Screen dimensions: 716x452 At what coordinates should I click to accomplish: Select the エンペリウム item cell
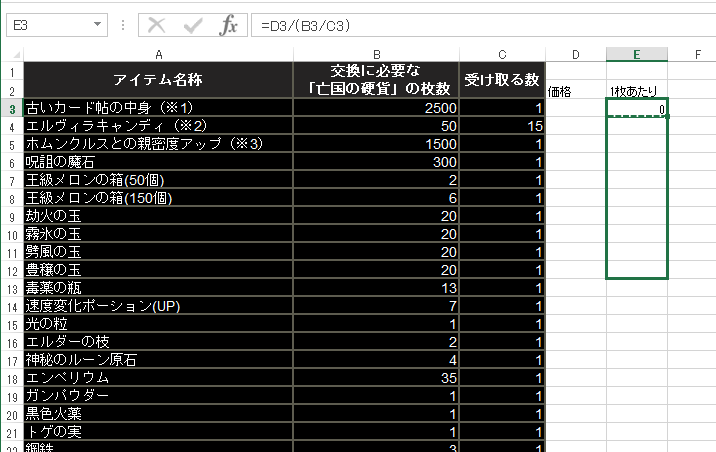[x=158, y=379]
